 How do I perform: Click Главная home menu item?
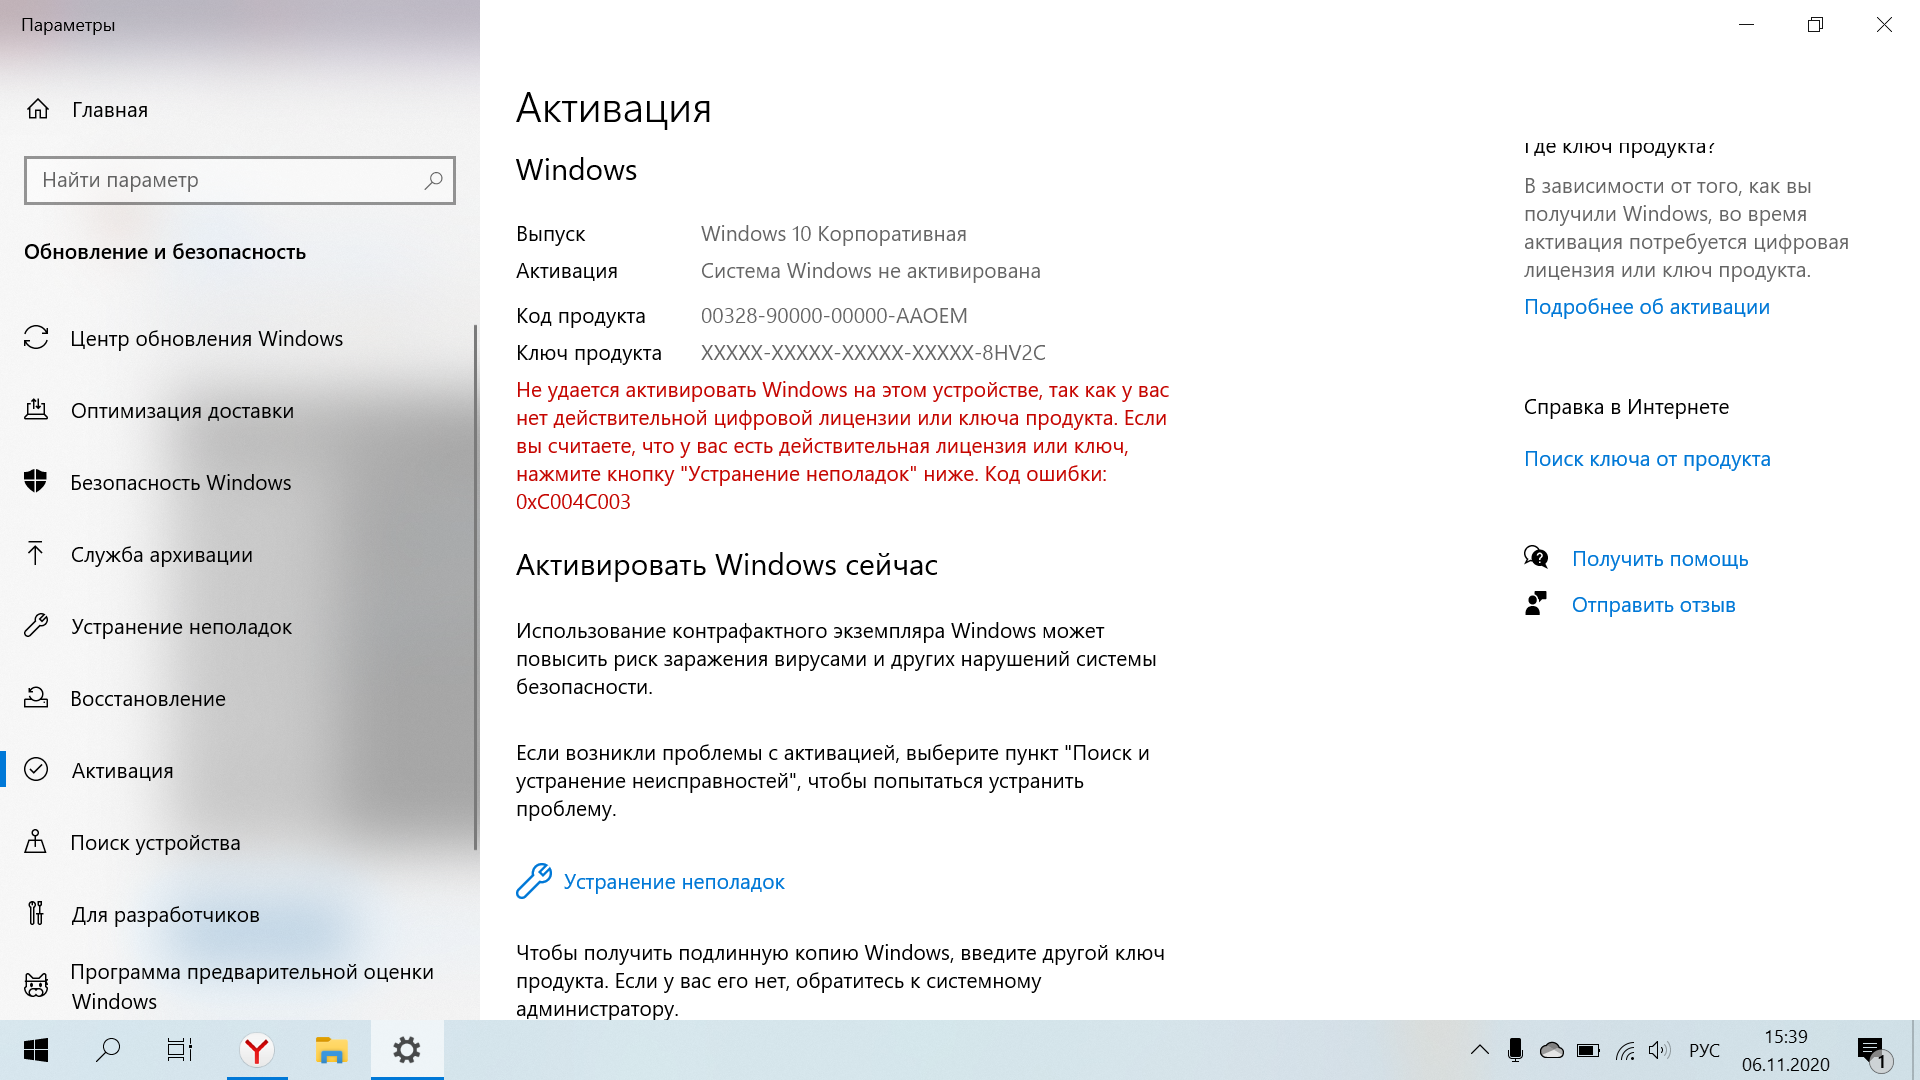(112, 109)
